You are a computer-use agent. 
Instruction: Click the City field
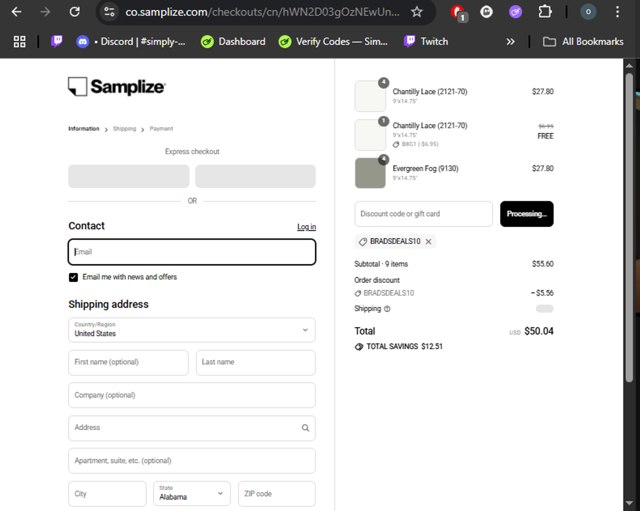click(x=107, y=494)
